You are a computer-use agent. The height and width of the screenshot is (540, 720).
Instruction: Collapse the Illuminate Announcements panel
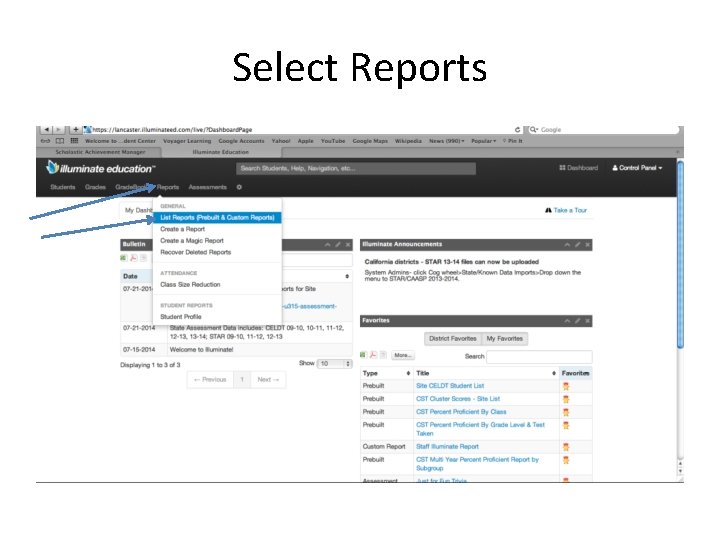pyautogui.click(x=567, y=245)
